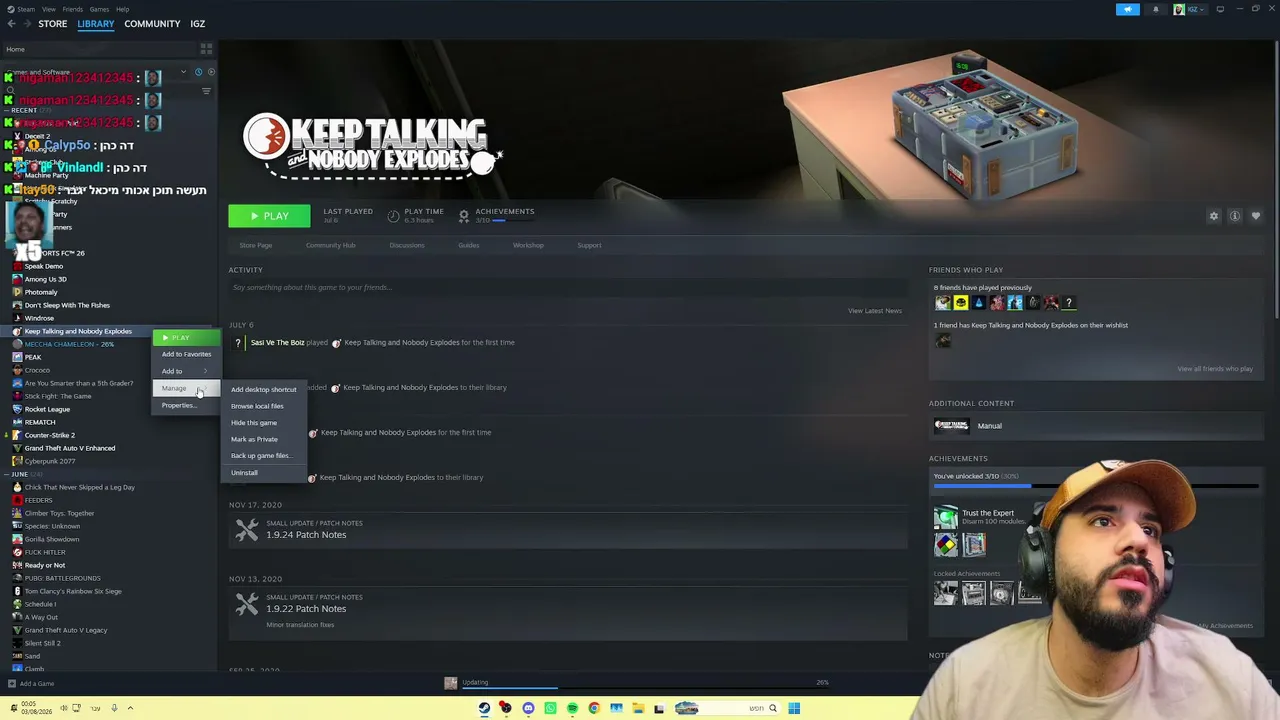Open the Games menu

click(100, 9)
